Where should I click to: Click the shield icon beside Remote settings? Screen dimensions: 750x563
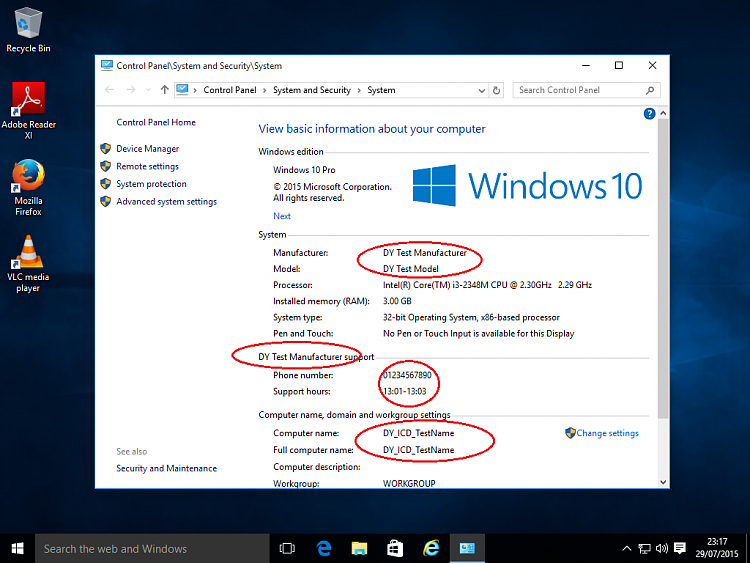(x=106, y=166)
